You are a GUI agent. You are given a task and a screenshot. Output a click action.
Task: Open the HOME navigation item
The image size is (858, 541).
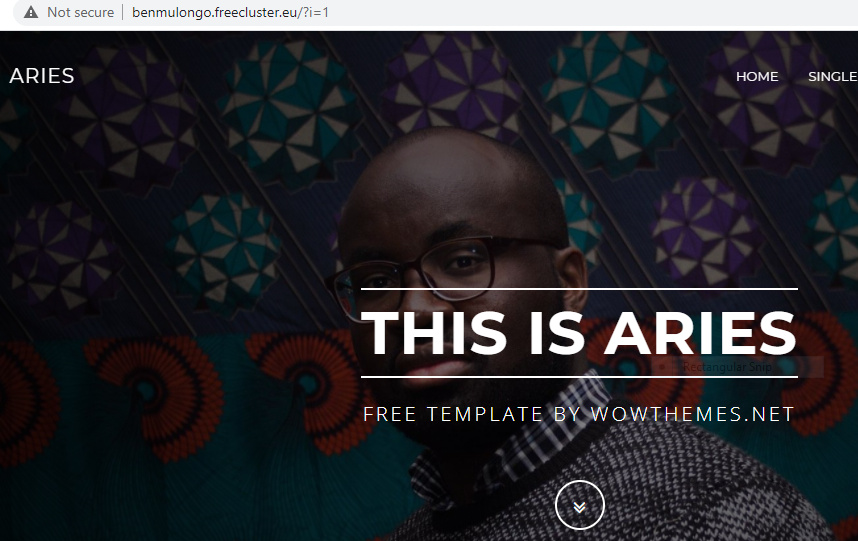(x=757, y=77)
